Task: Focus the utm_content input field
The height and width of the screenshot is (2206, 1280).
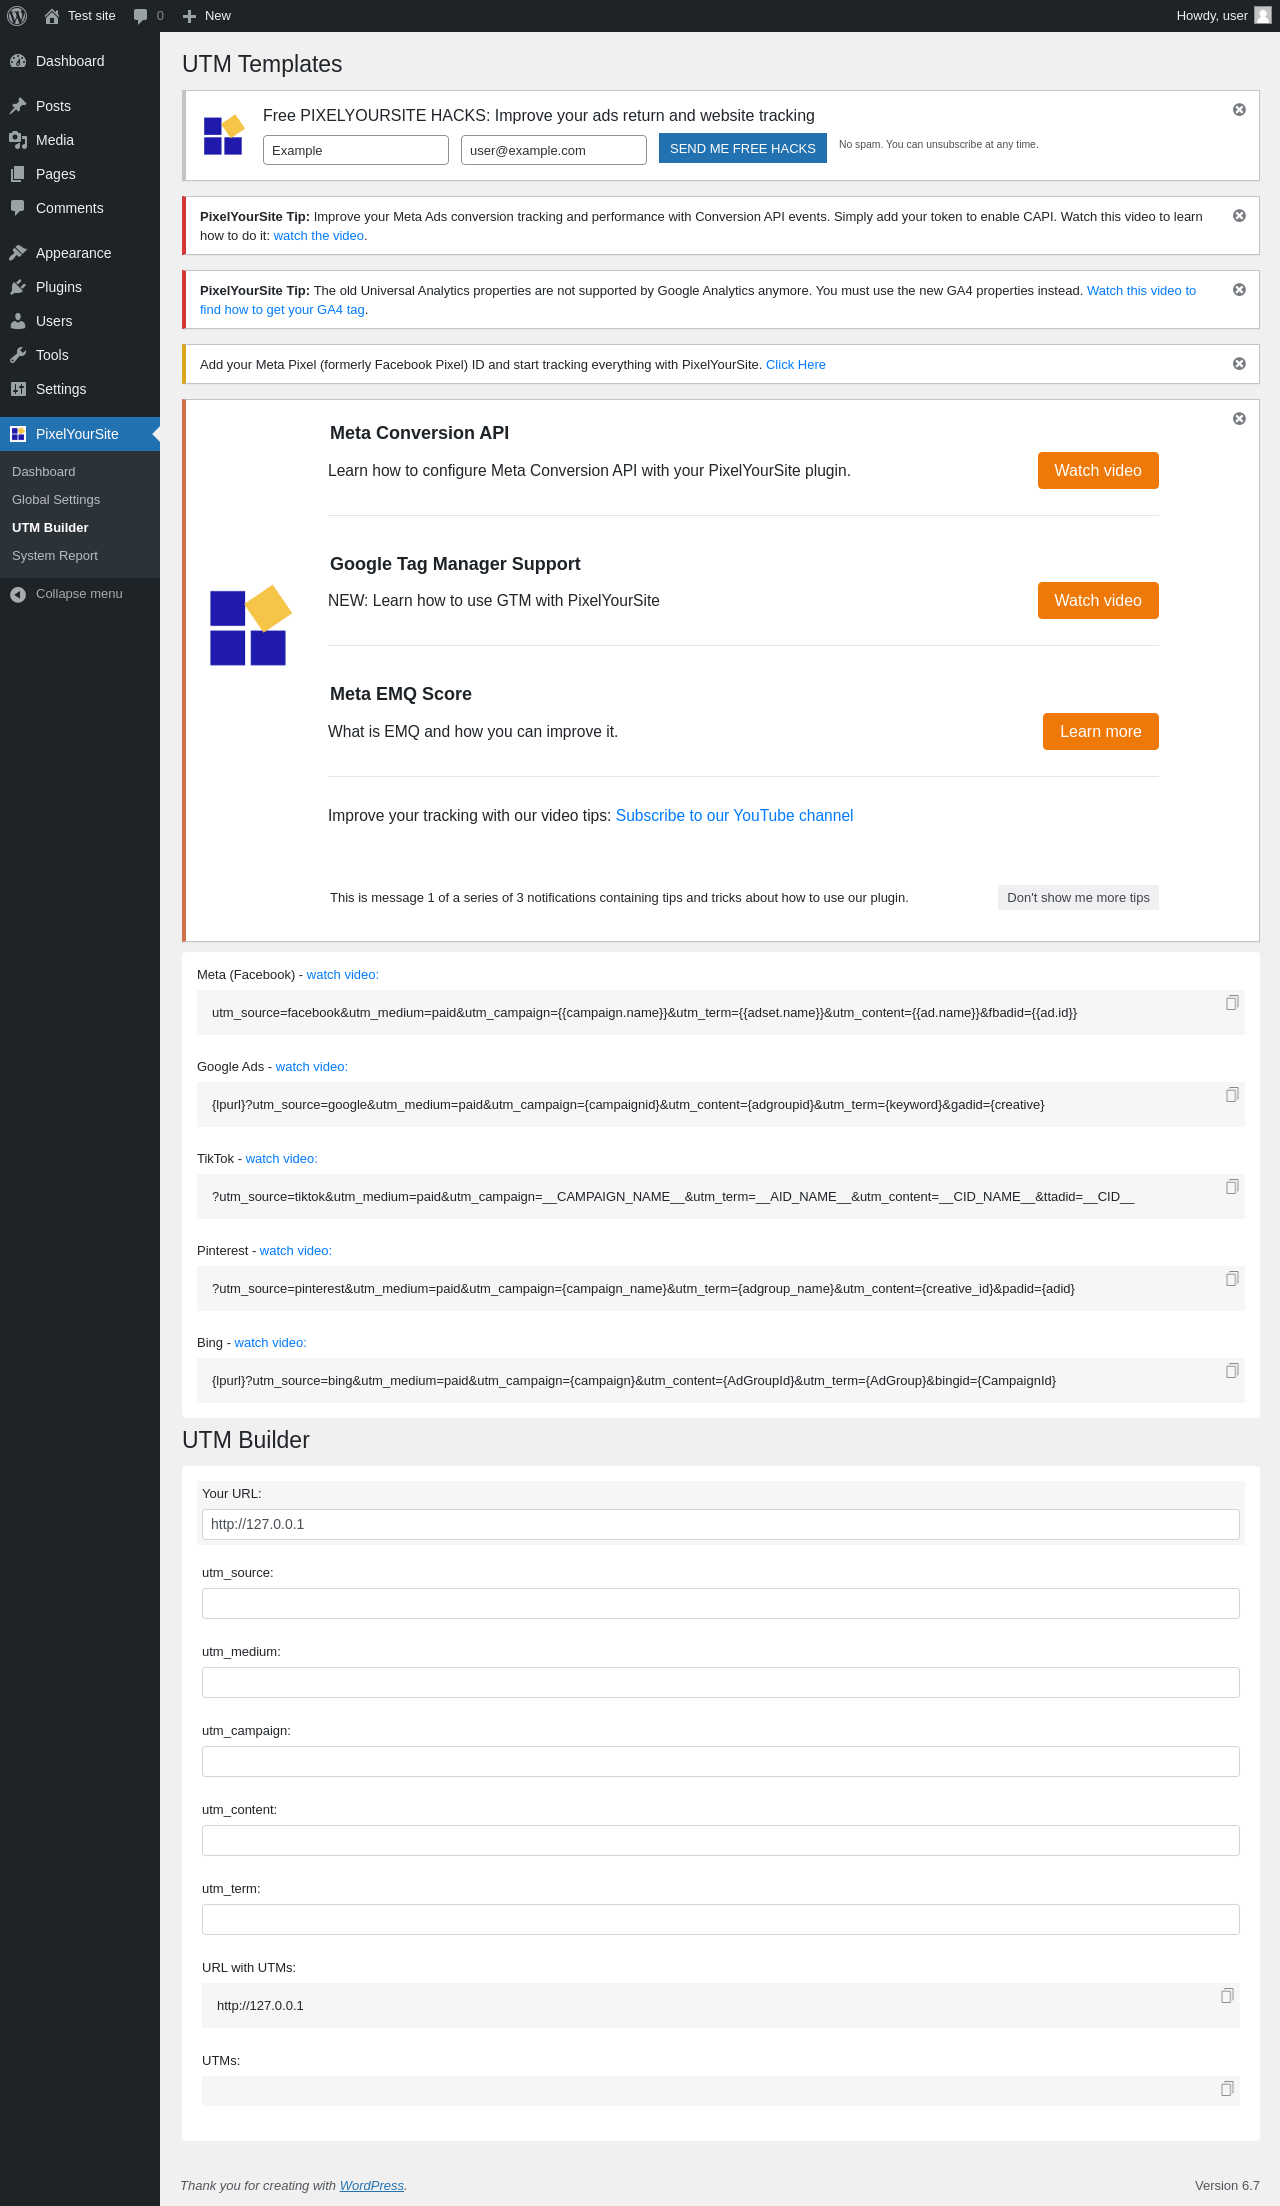Action: click(x=721, y=1841)
